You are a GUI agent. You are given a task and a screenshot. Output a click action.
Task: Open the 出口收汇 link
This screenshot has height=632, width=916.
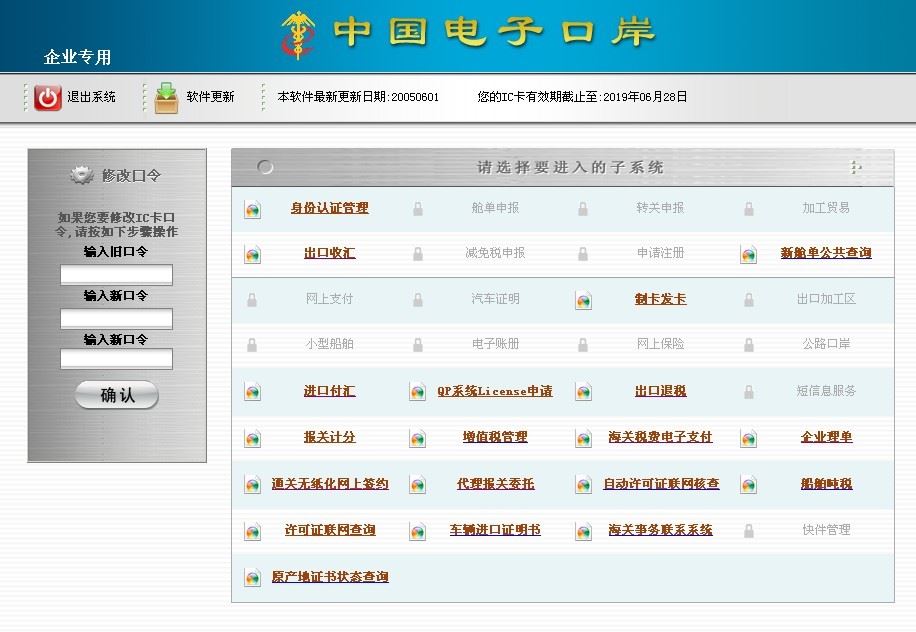(329, 253)
